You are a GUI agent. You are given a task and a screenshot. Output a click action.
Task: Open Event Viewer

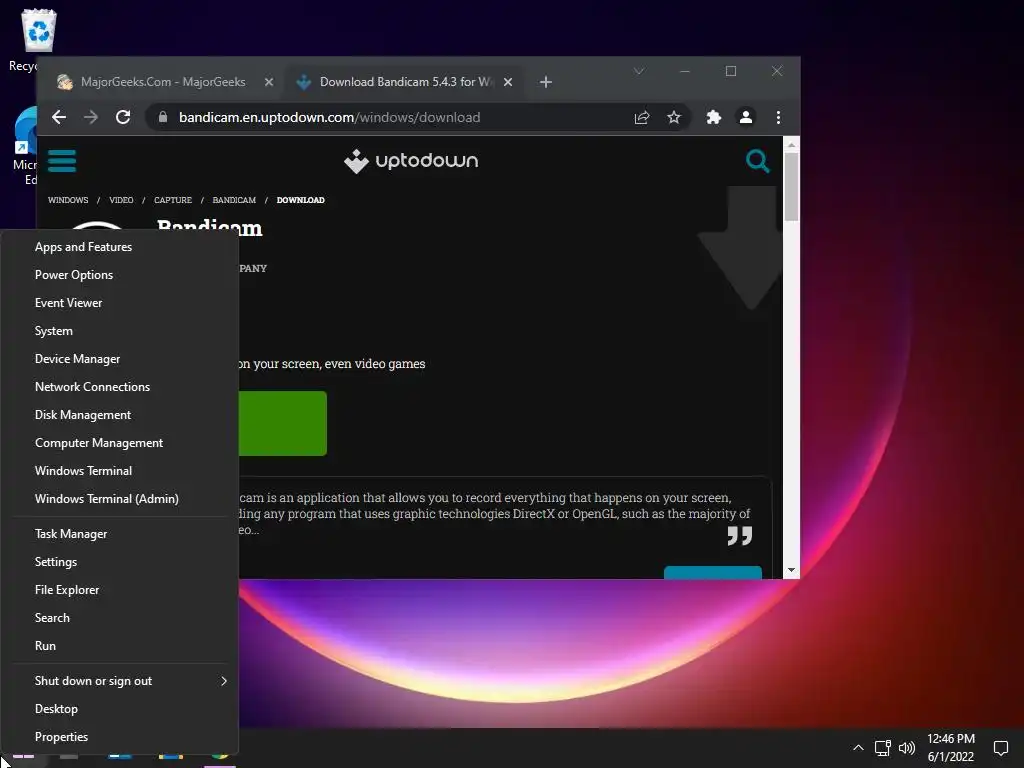[x=120, y=303]
